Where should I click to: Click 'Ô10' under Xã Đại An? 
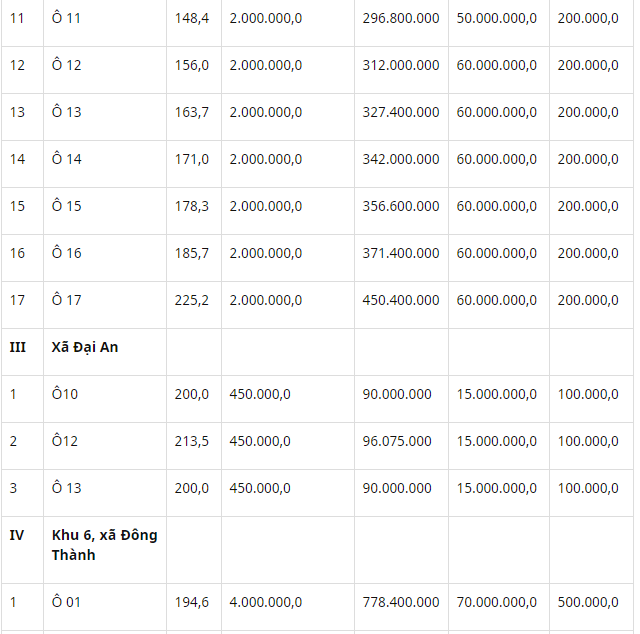tap(65, 394)
